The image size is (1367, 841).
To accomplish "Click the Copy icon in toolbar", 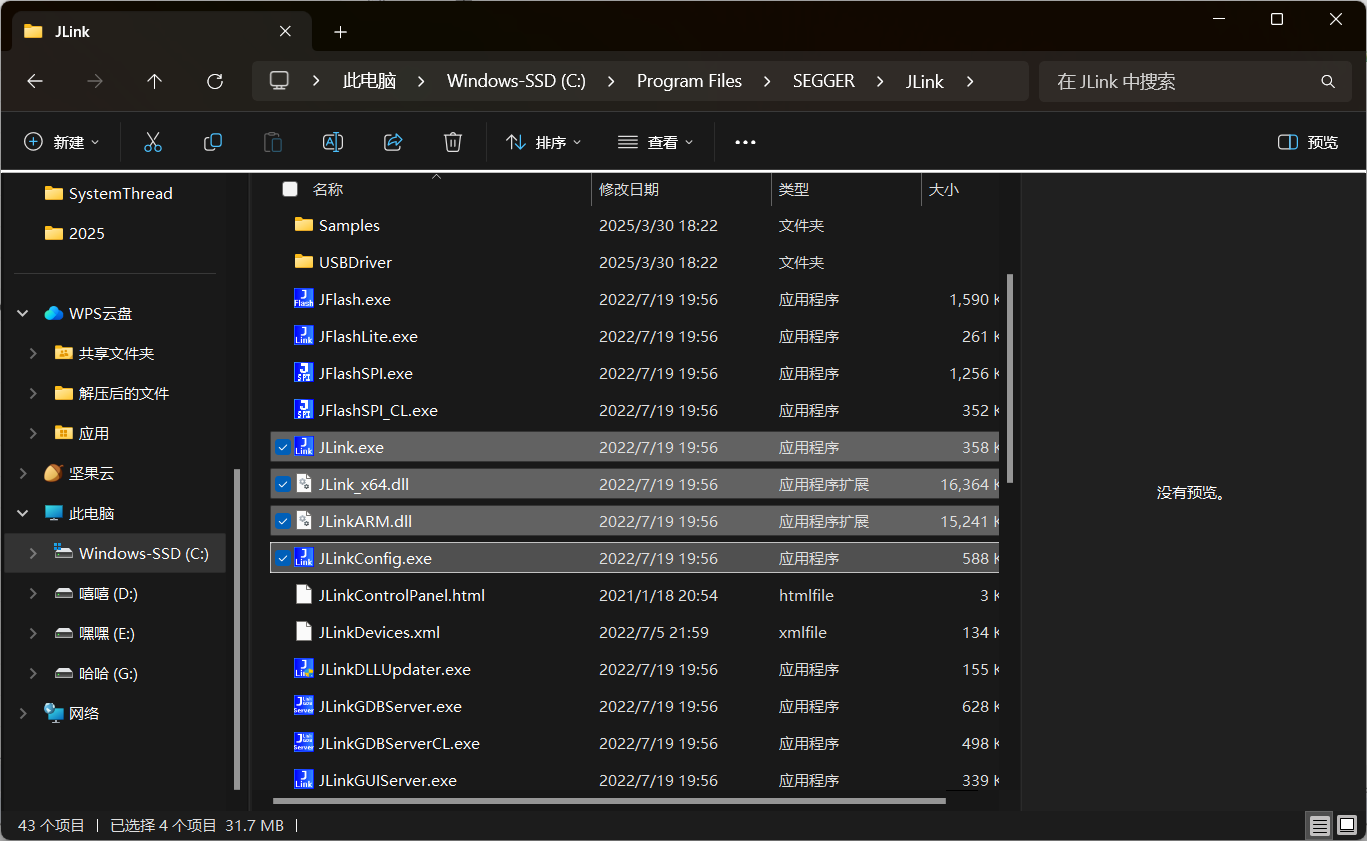I will 213,142.
